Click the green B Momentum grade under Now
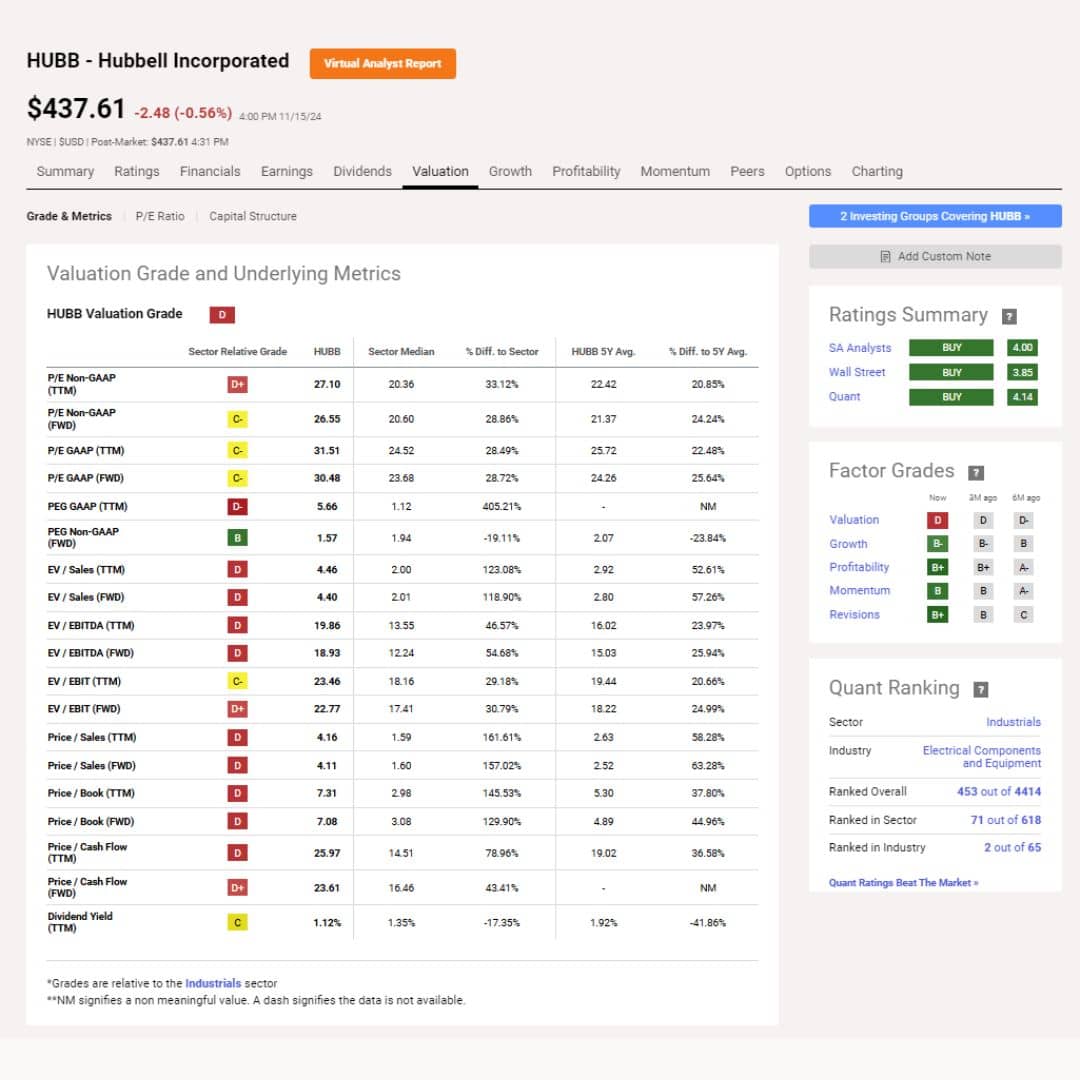 click(937, 591)
